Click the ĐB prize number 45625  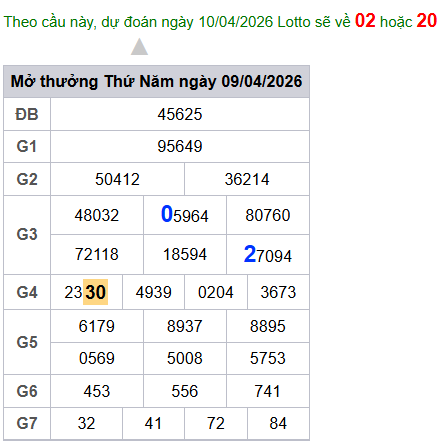pos(180,114)
